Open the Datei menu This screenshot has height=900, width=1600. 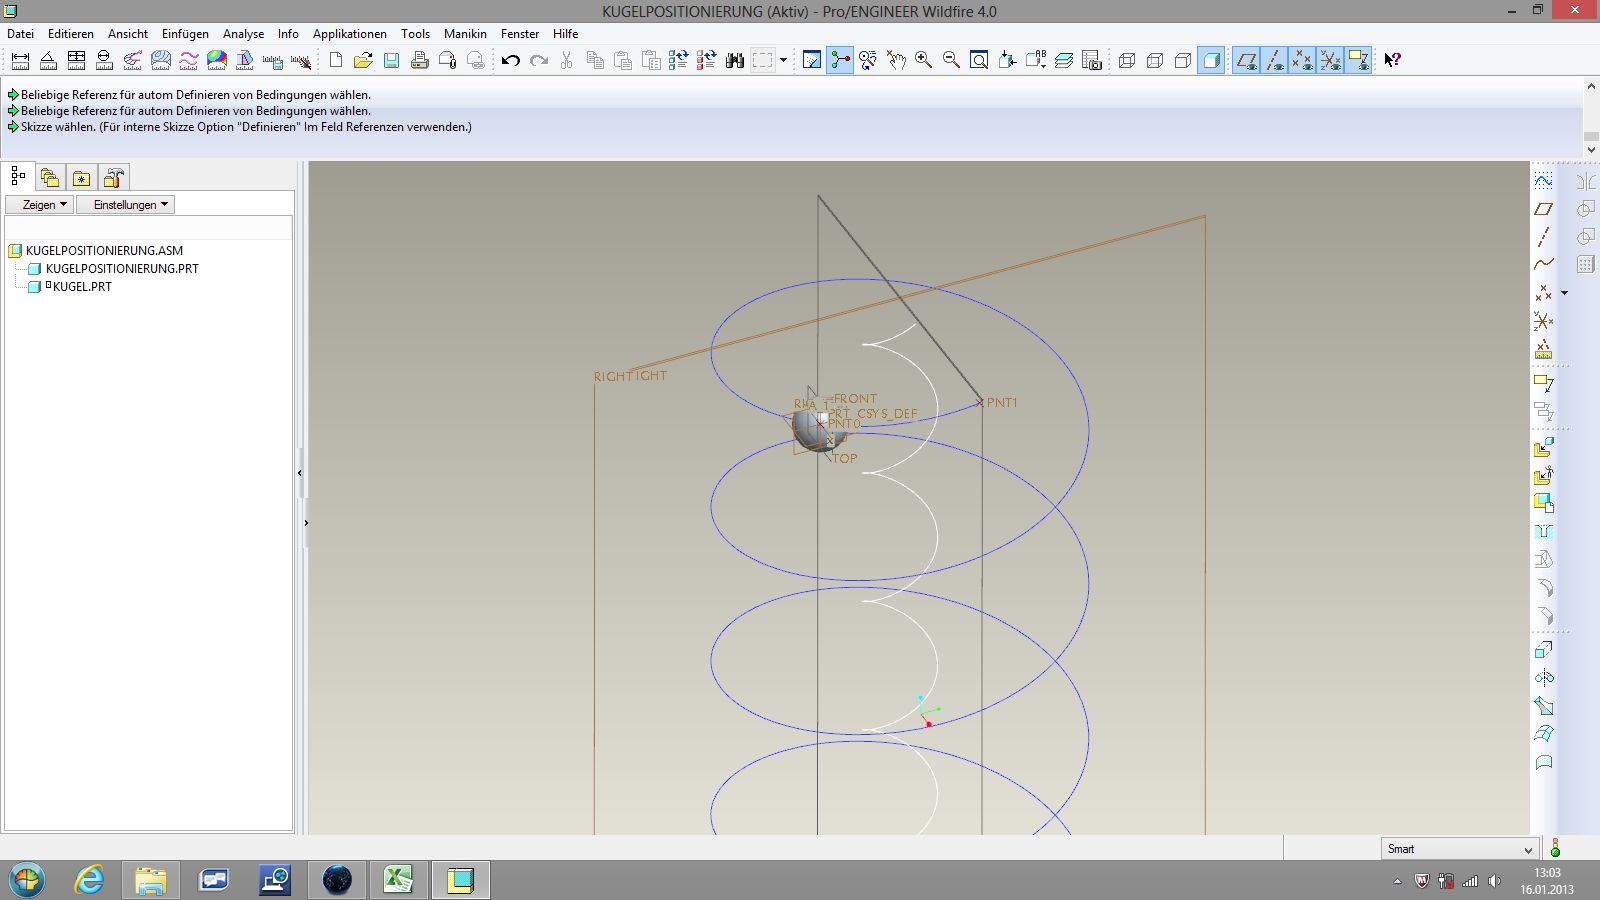[x=21, y=33]
